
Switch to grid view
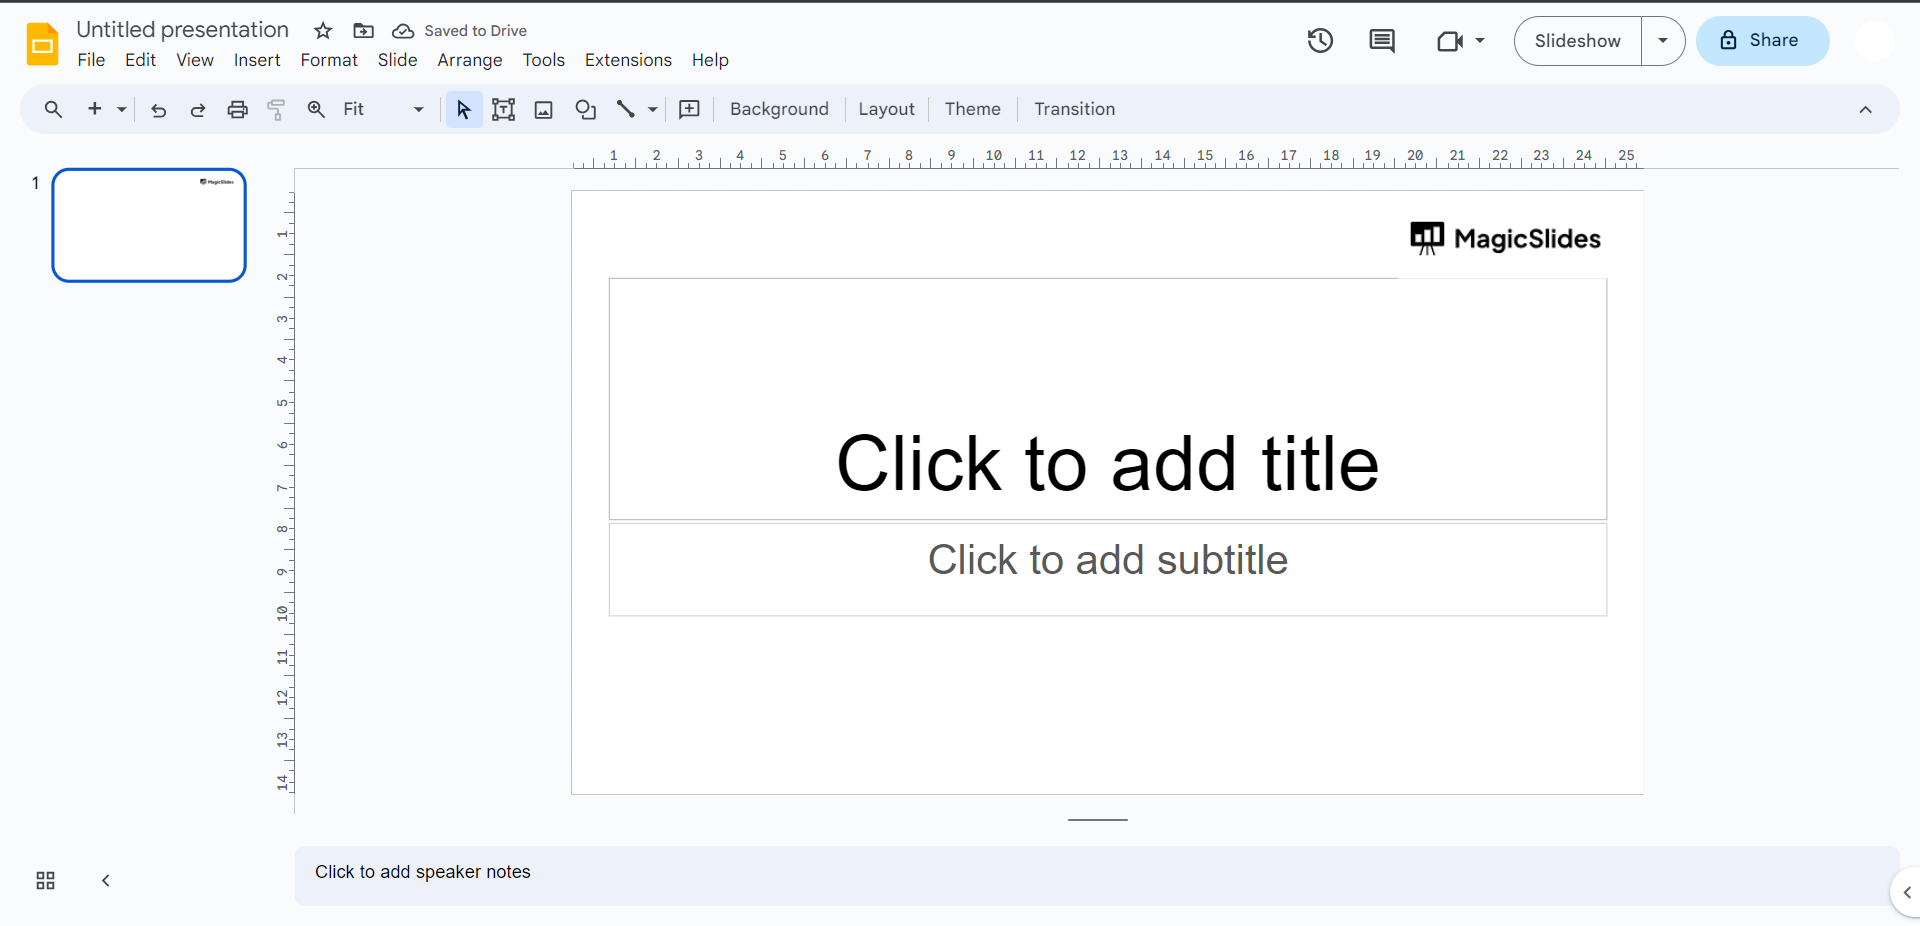(45, 880)
